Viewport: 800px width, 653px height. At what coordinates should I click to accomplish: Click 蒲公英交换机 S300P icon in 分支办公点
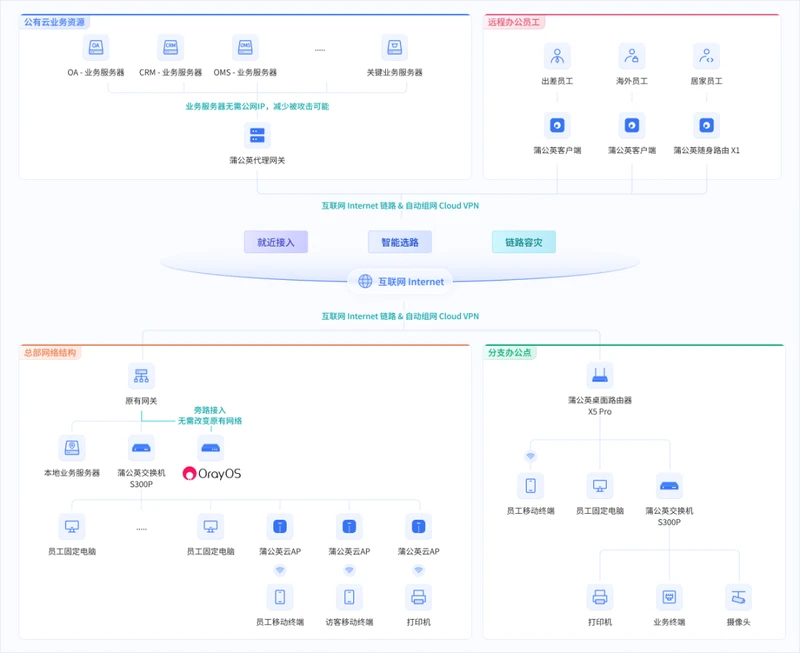669,486
